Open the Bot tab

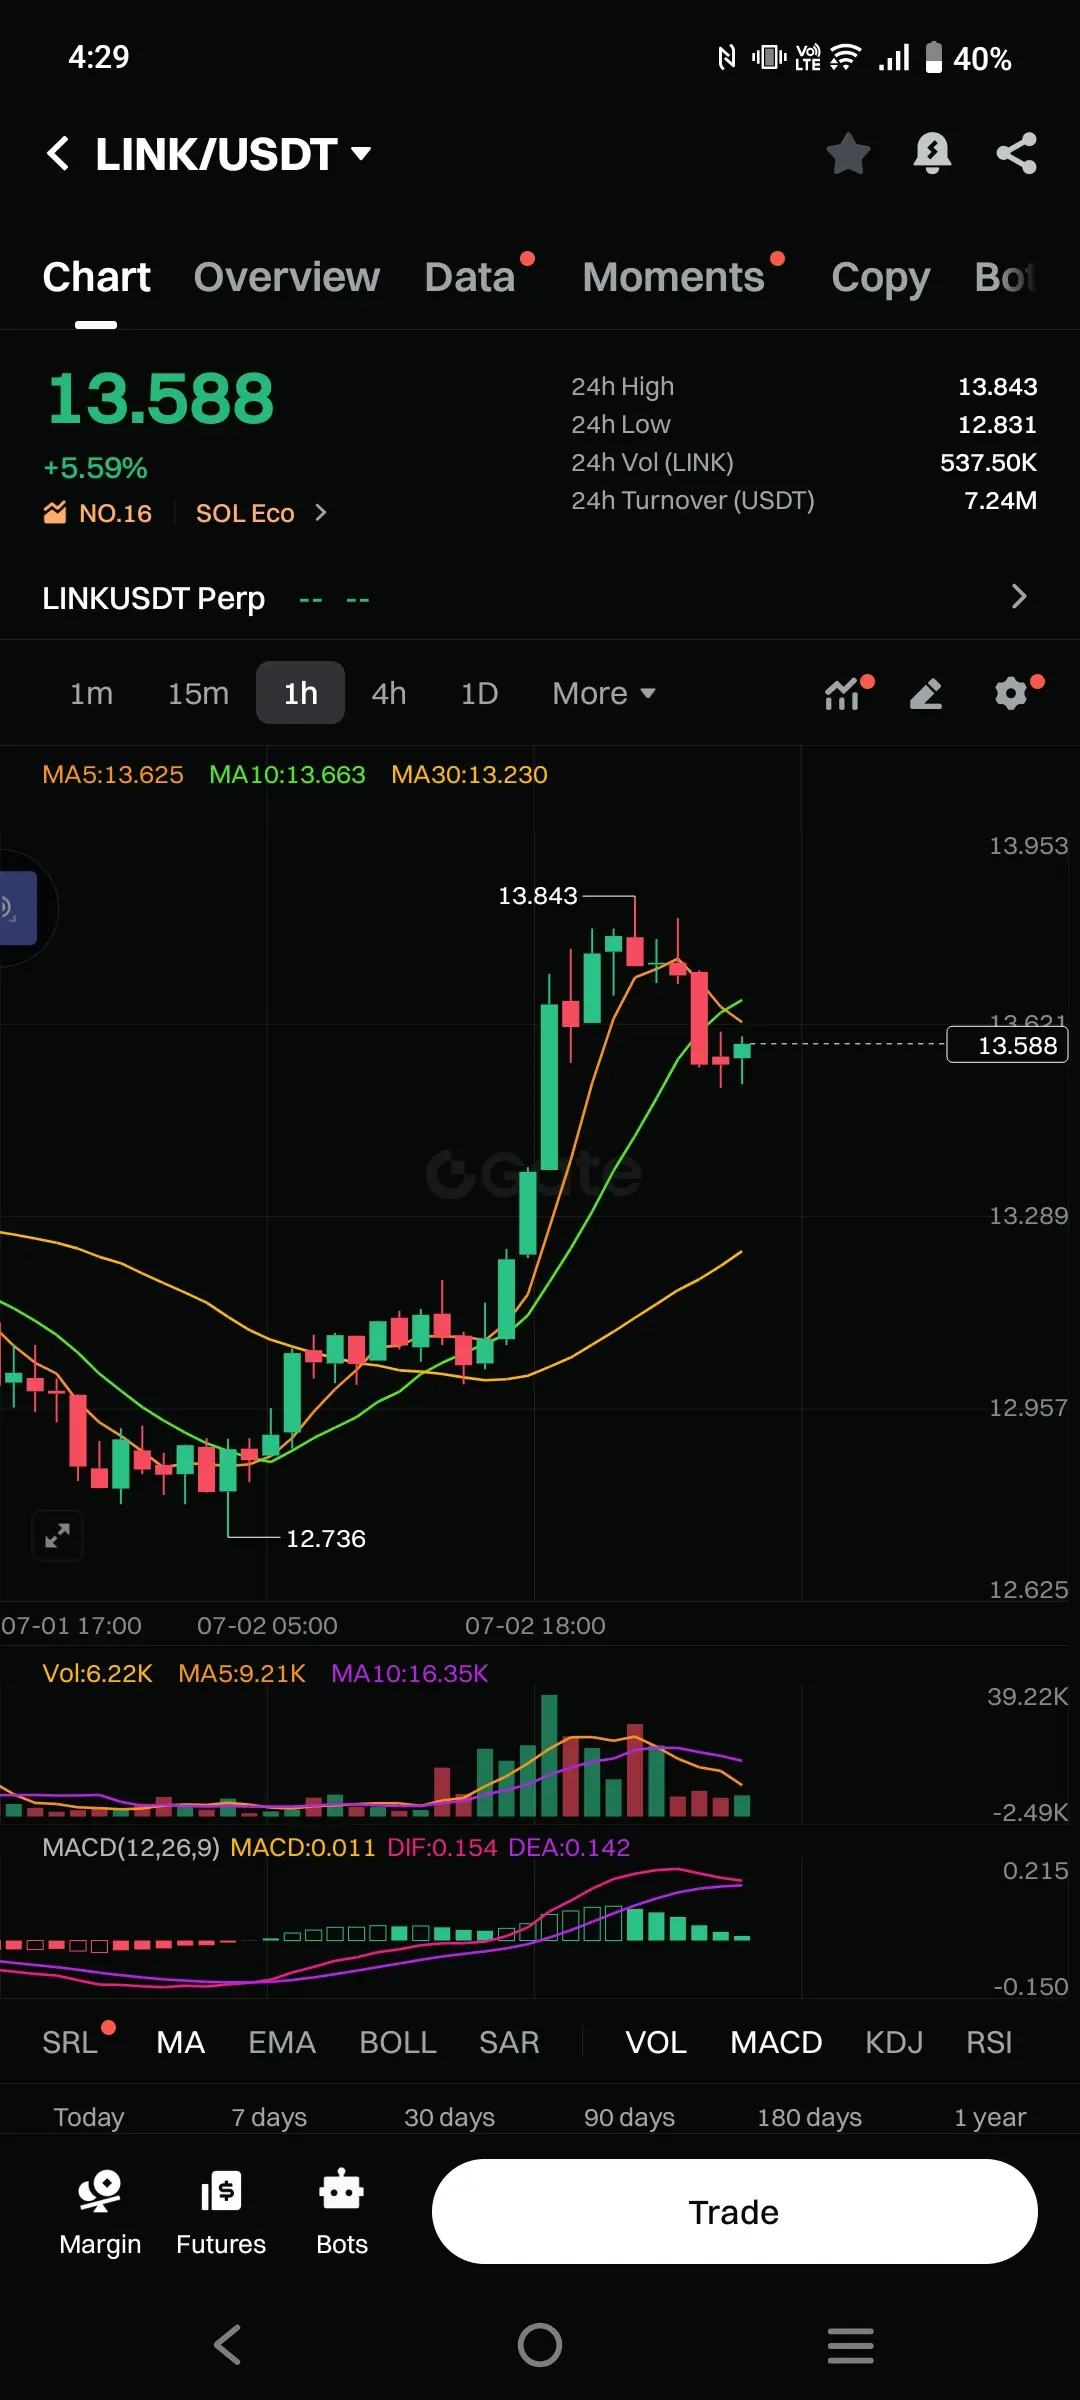click(x=1004, y=277)
